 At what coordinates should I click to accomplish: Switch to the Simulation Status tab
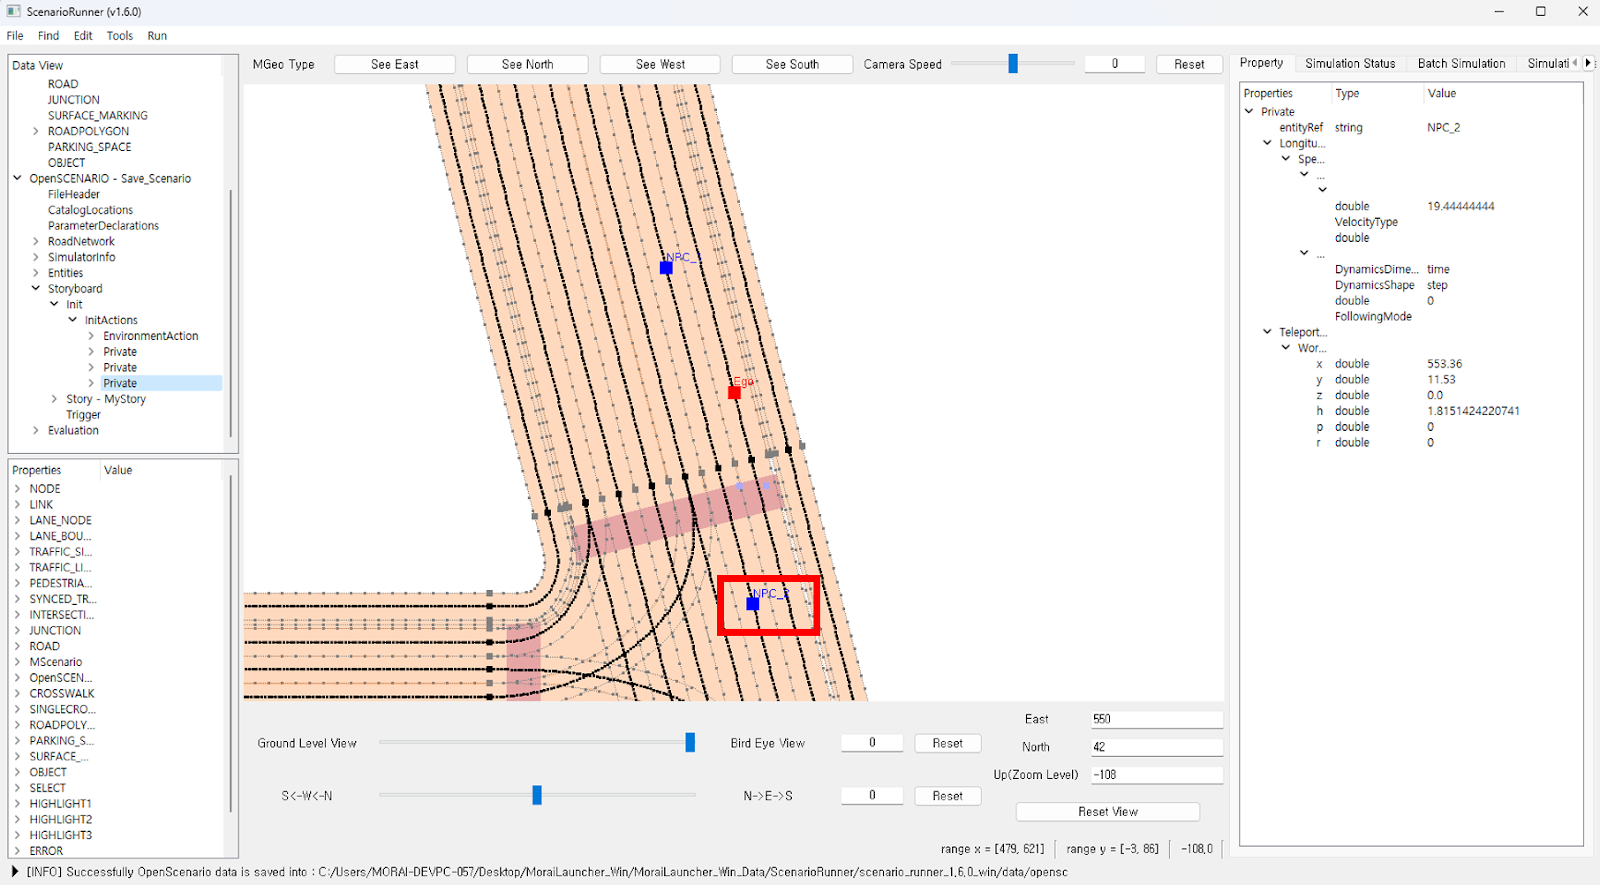(x=1349, y=63)
